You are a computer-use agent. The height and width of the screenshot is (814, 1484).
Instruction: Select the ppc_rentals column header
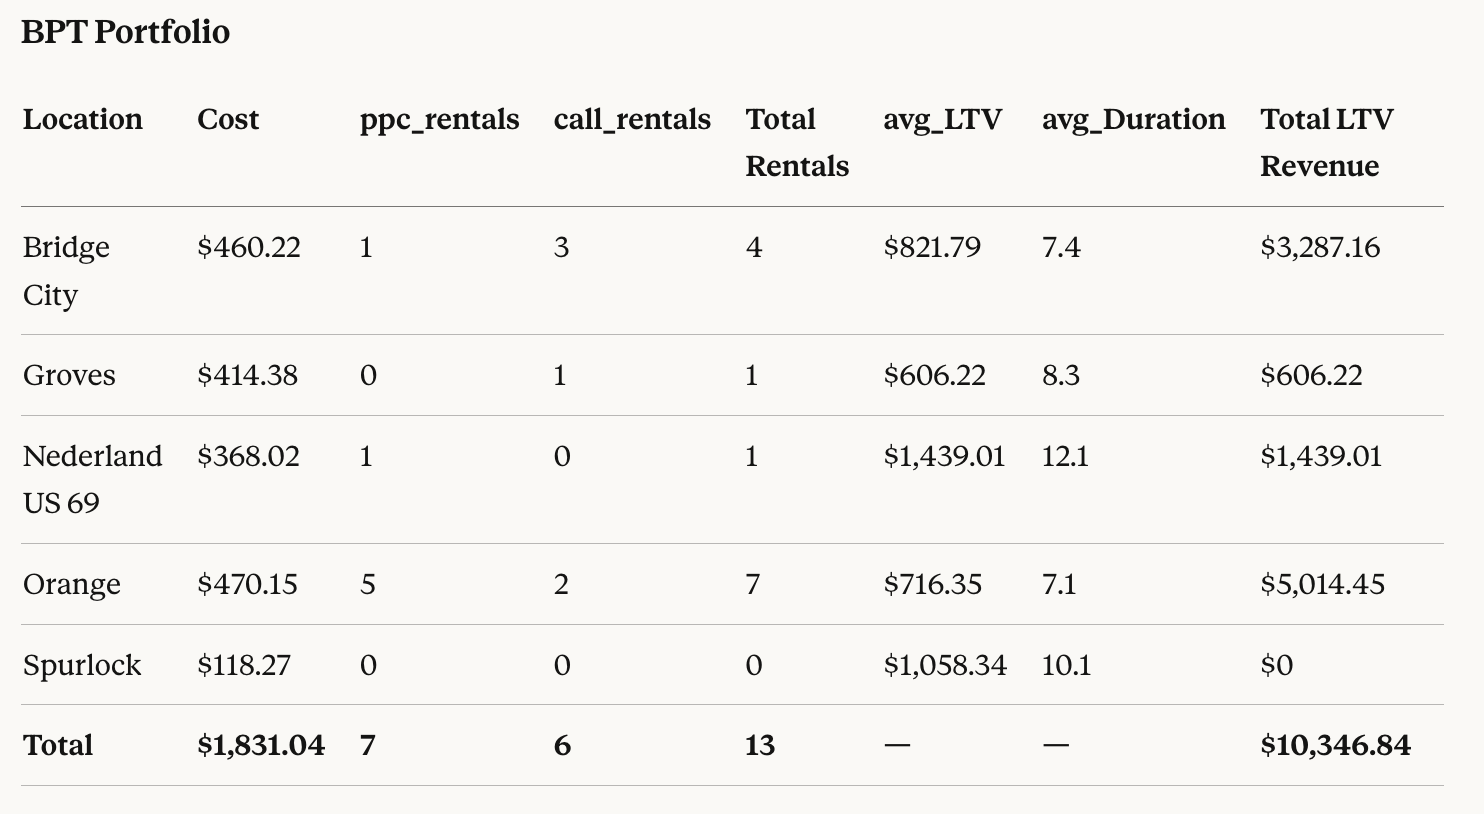439,120
